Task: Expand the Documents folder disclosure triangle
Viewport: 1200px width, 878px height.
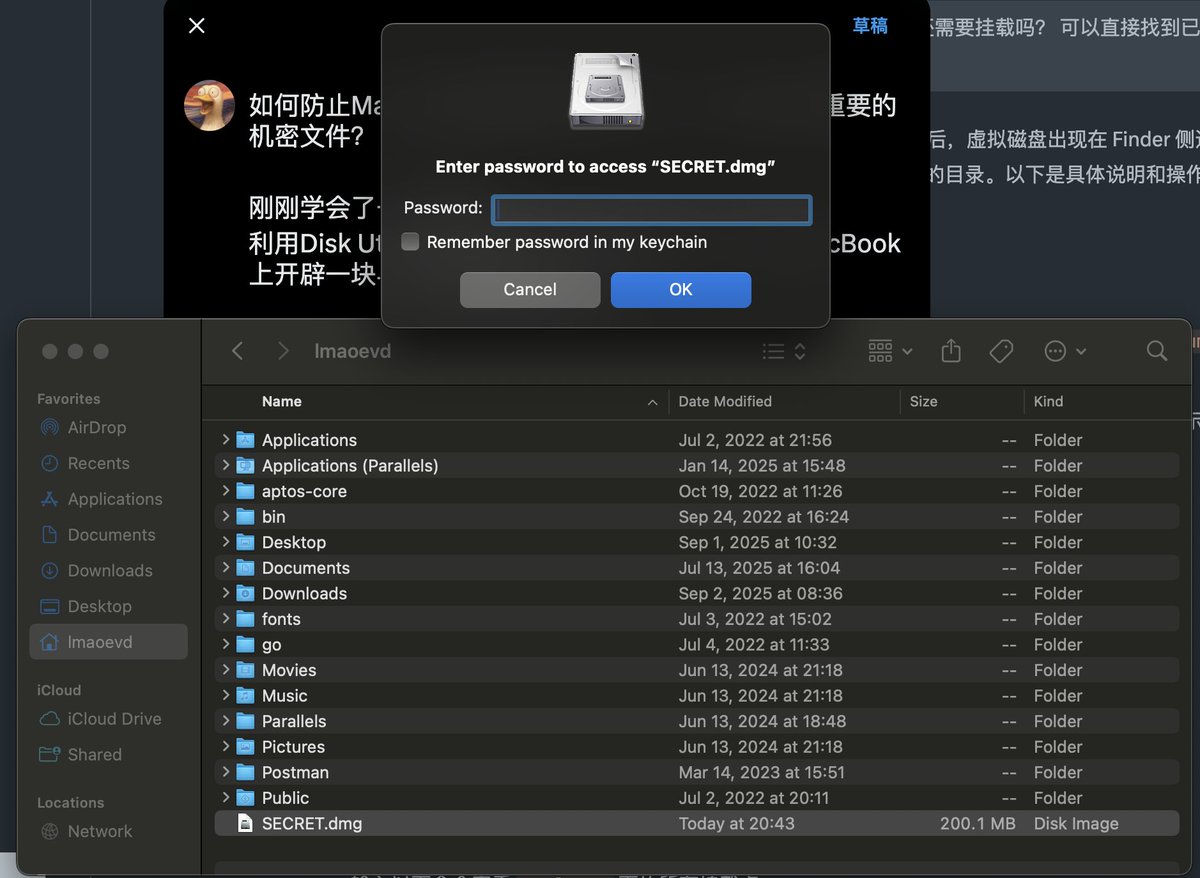Action: 226,568
